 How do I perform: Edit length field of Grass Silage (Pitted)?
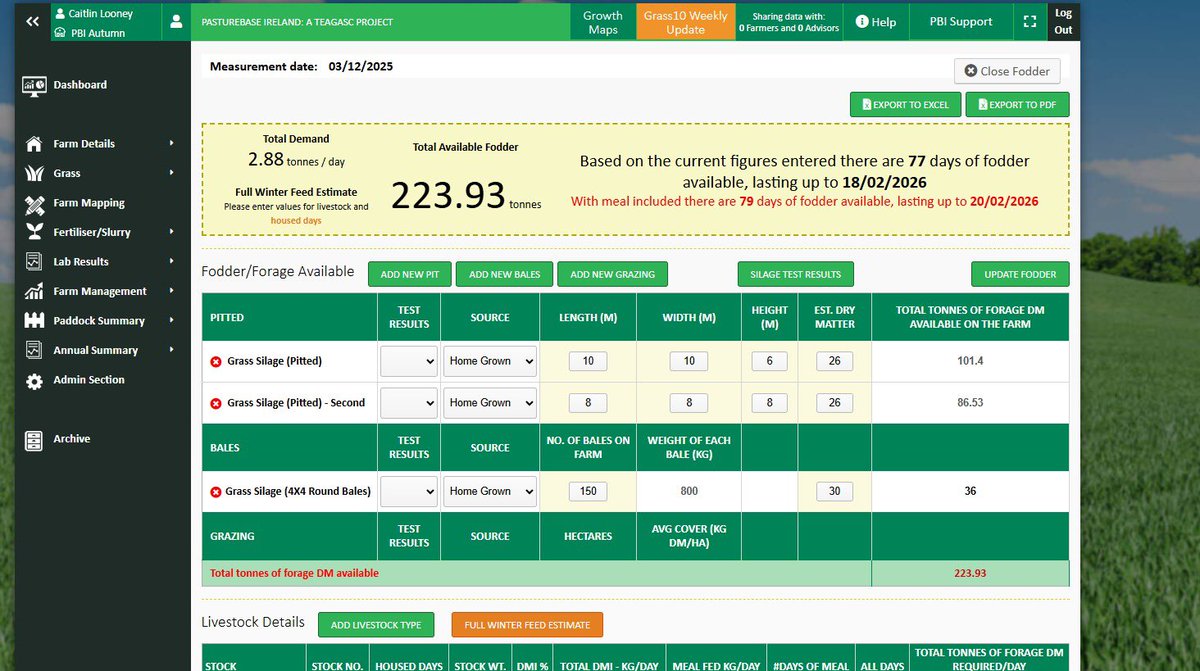pyautogui.click(x=588, y=361)
